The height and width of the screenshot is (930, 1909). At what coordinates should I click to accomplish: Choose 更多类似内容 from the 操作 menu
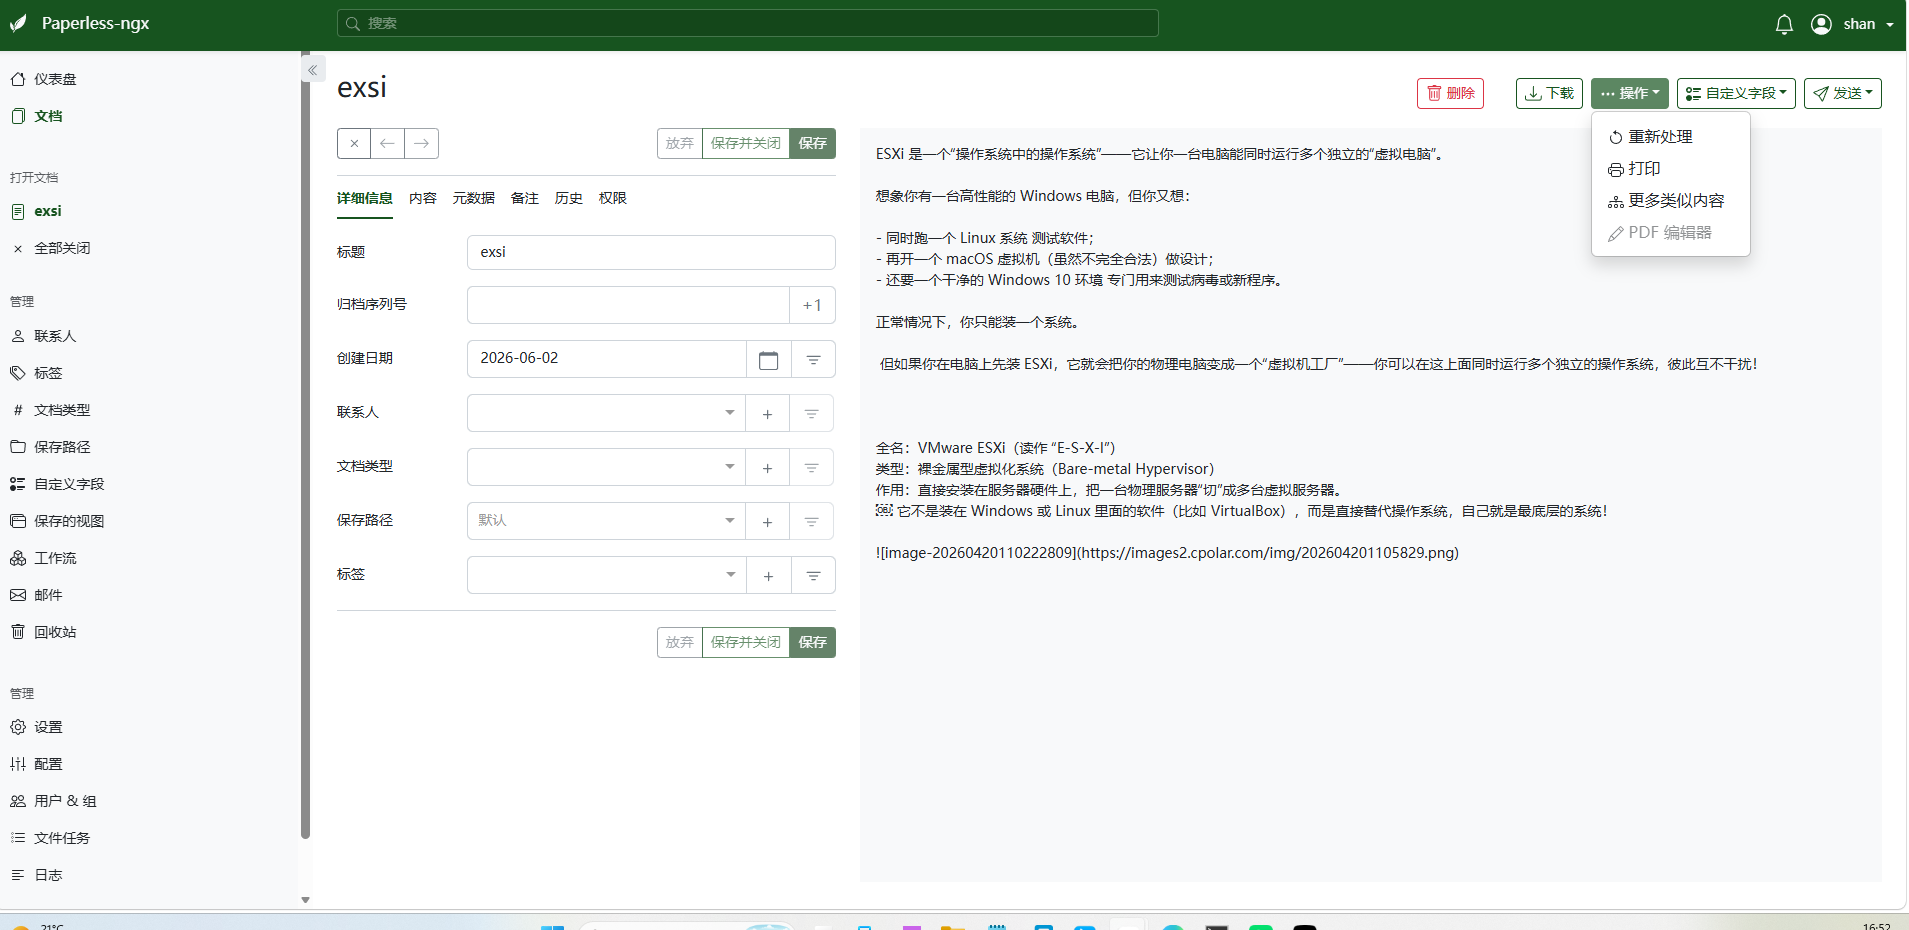click(1670, 201)
